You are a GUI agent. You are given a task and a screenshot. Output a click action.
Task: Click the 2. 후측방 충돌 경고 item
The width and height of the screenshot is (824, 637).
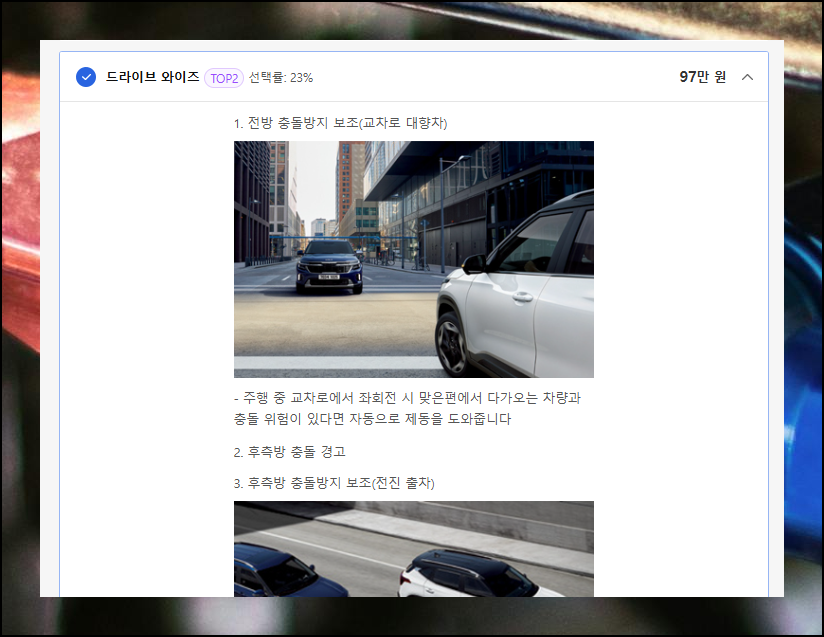pos(290,452)
